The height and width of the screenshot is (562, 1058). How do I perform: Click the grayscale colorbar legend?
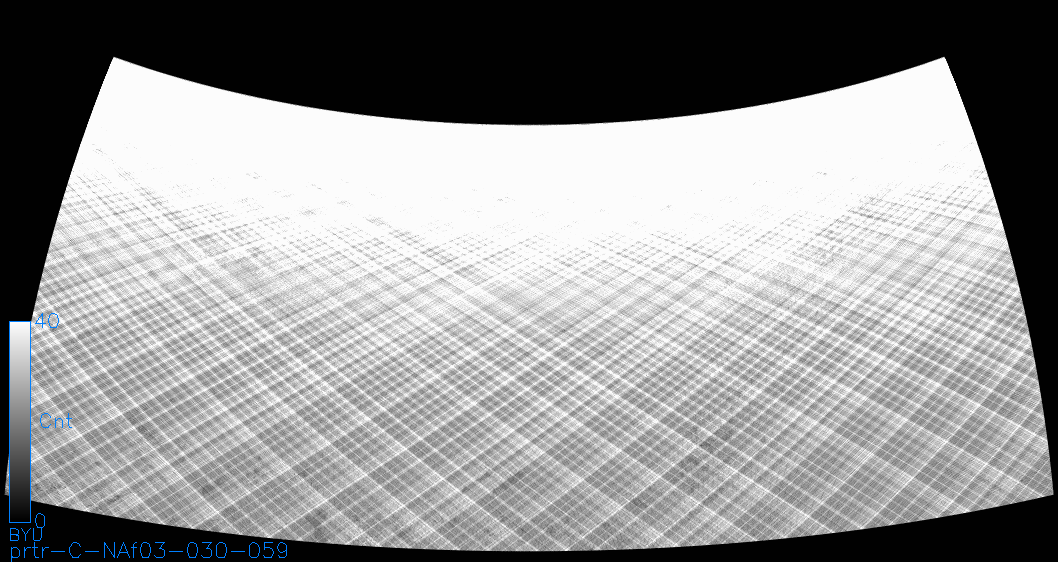tap(20, 422)
